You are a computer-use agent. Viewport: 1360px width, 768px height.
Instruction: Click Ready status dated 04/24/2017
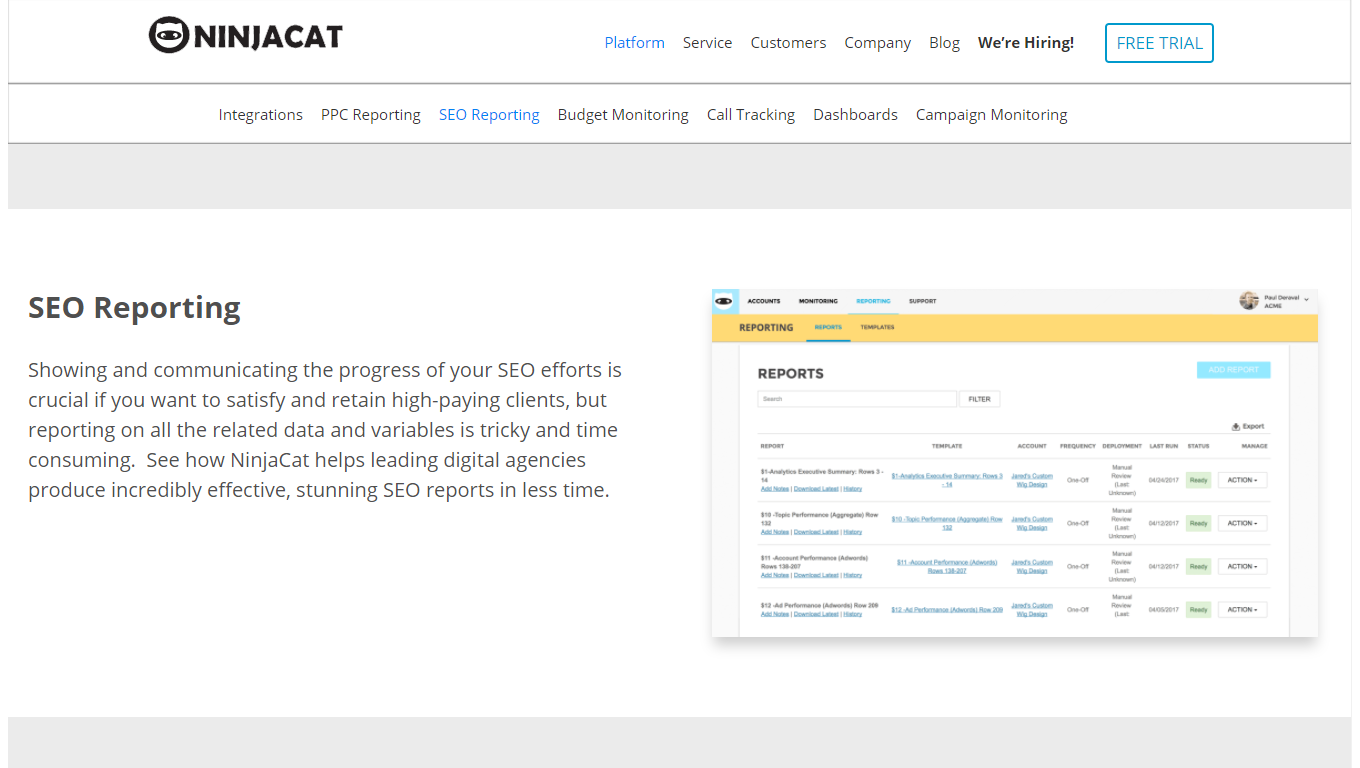[x=1198, y=480]
